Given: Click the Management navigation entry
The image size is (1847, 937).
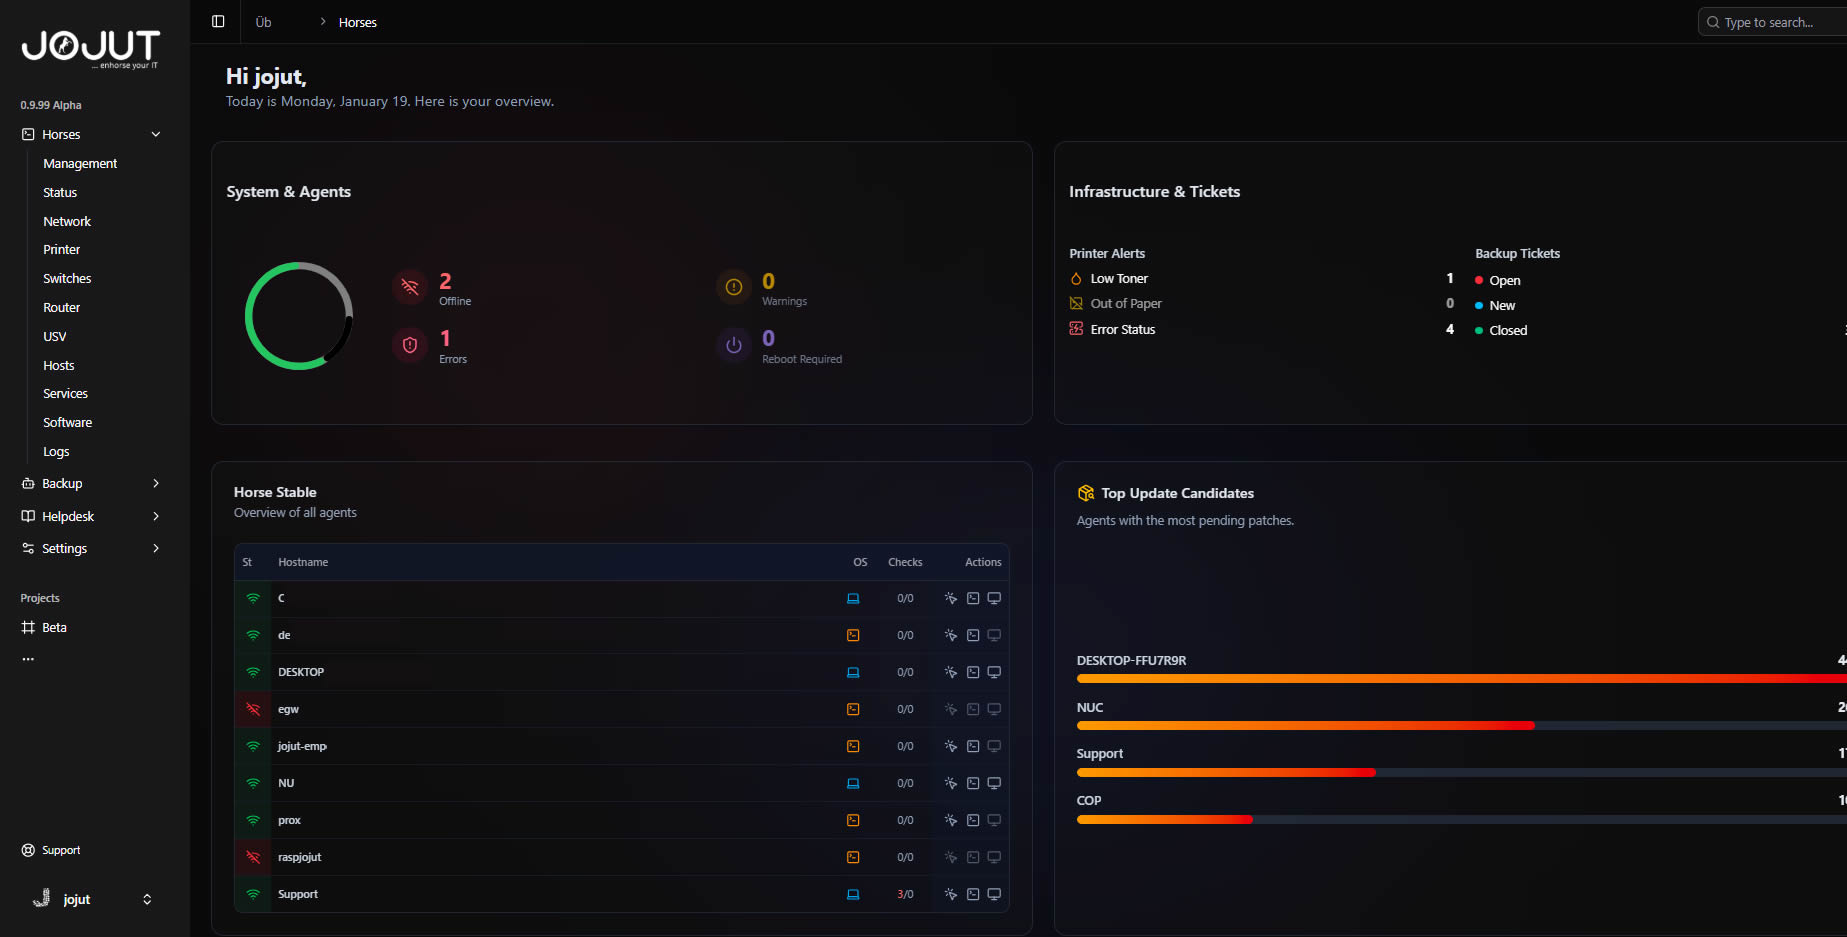Looking at the screenshot, I should (80, 163).
